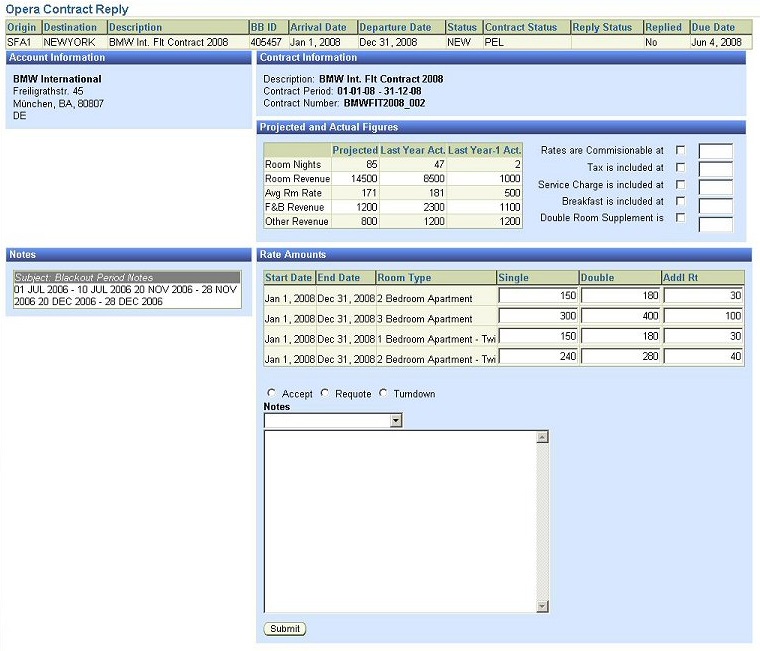Check Double Room Supplement checkbox

coord(681,218)
